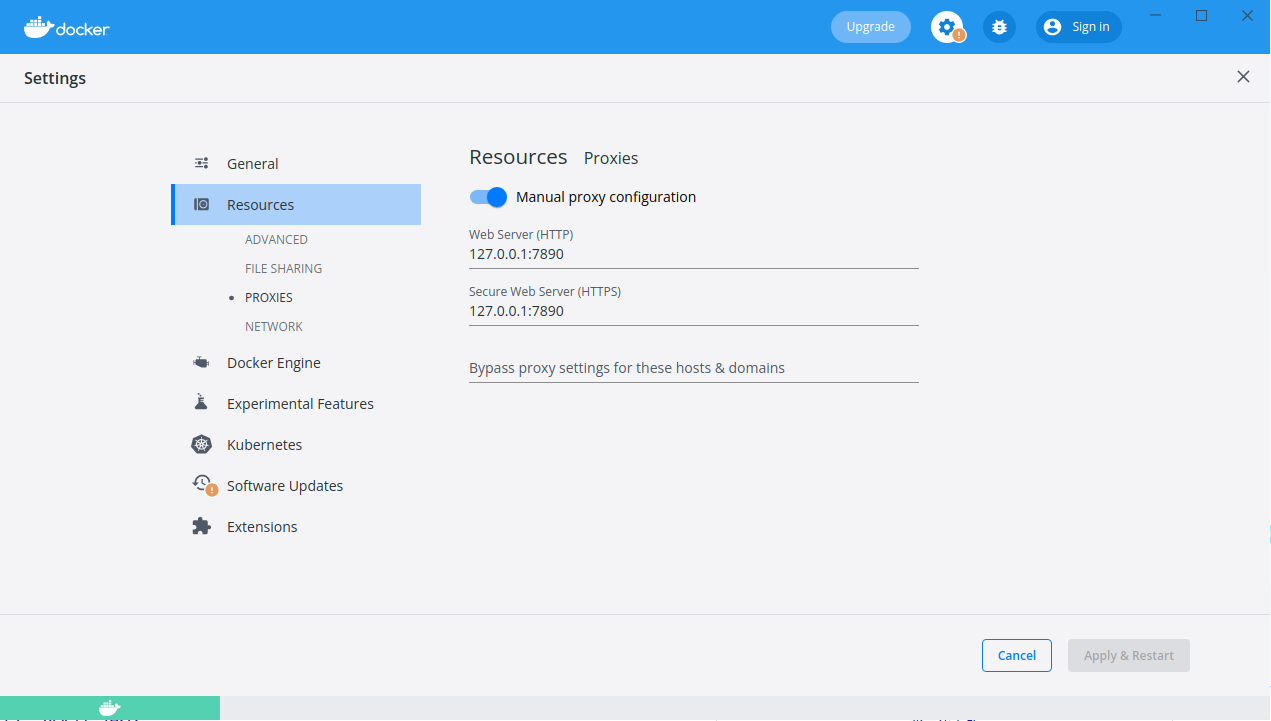
Task: Open the Extensions settings section
Action: (x=296, y=527)
